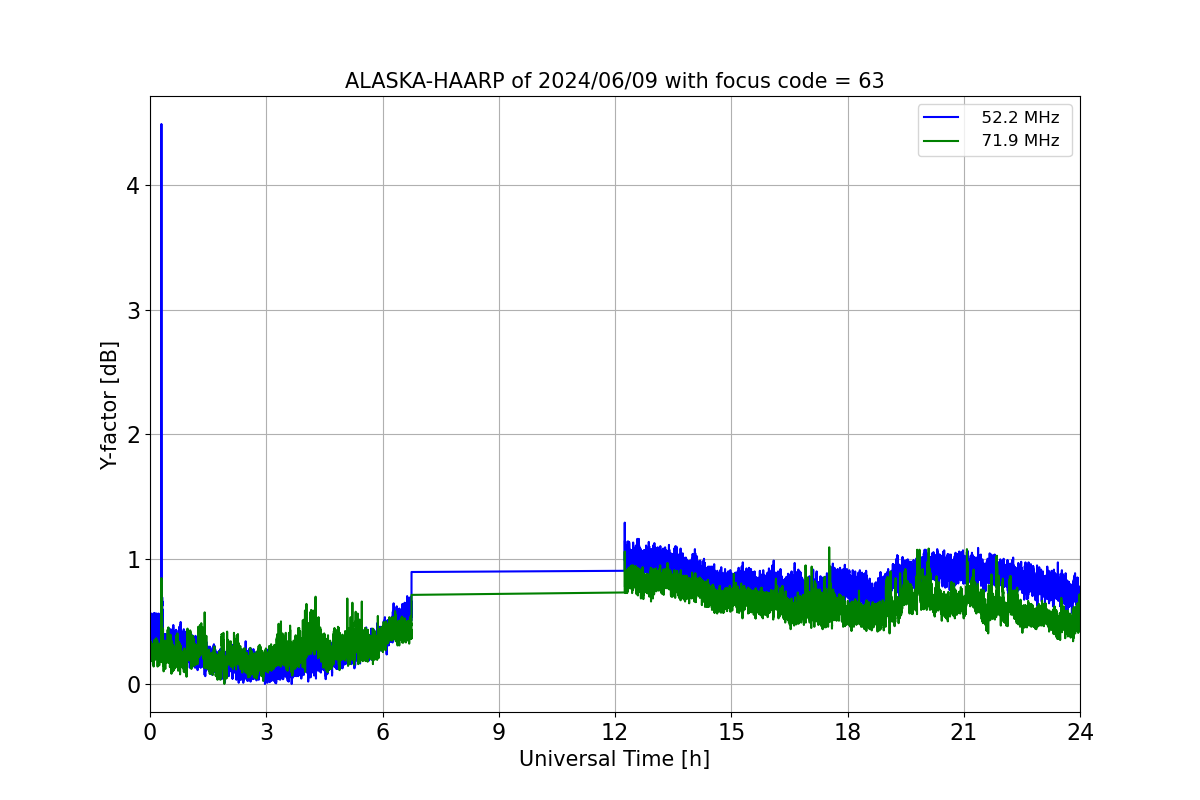Click y-axis tick label 2
1200x800 pixels.
click(133, 435)
